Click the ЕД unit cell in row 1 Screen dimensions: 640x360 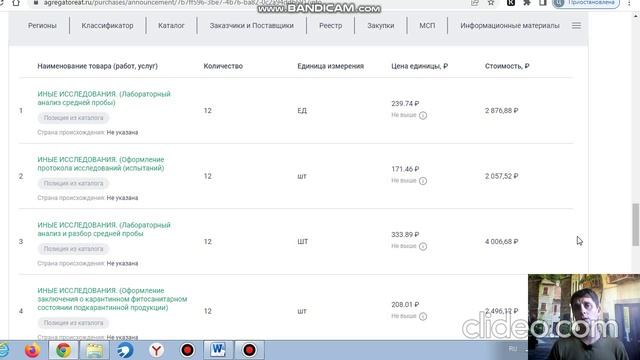[302, 111]
